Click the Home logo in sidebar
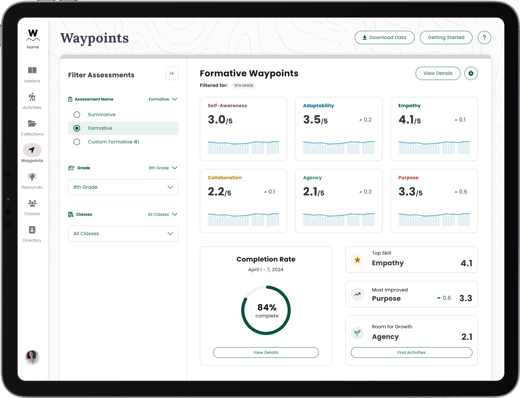 [33, 39]
